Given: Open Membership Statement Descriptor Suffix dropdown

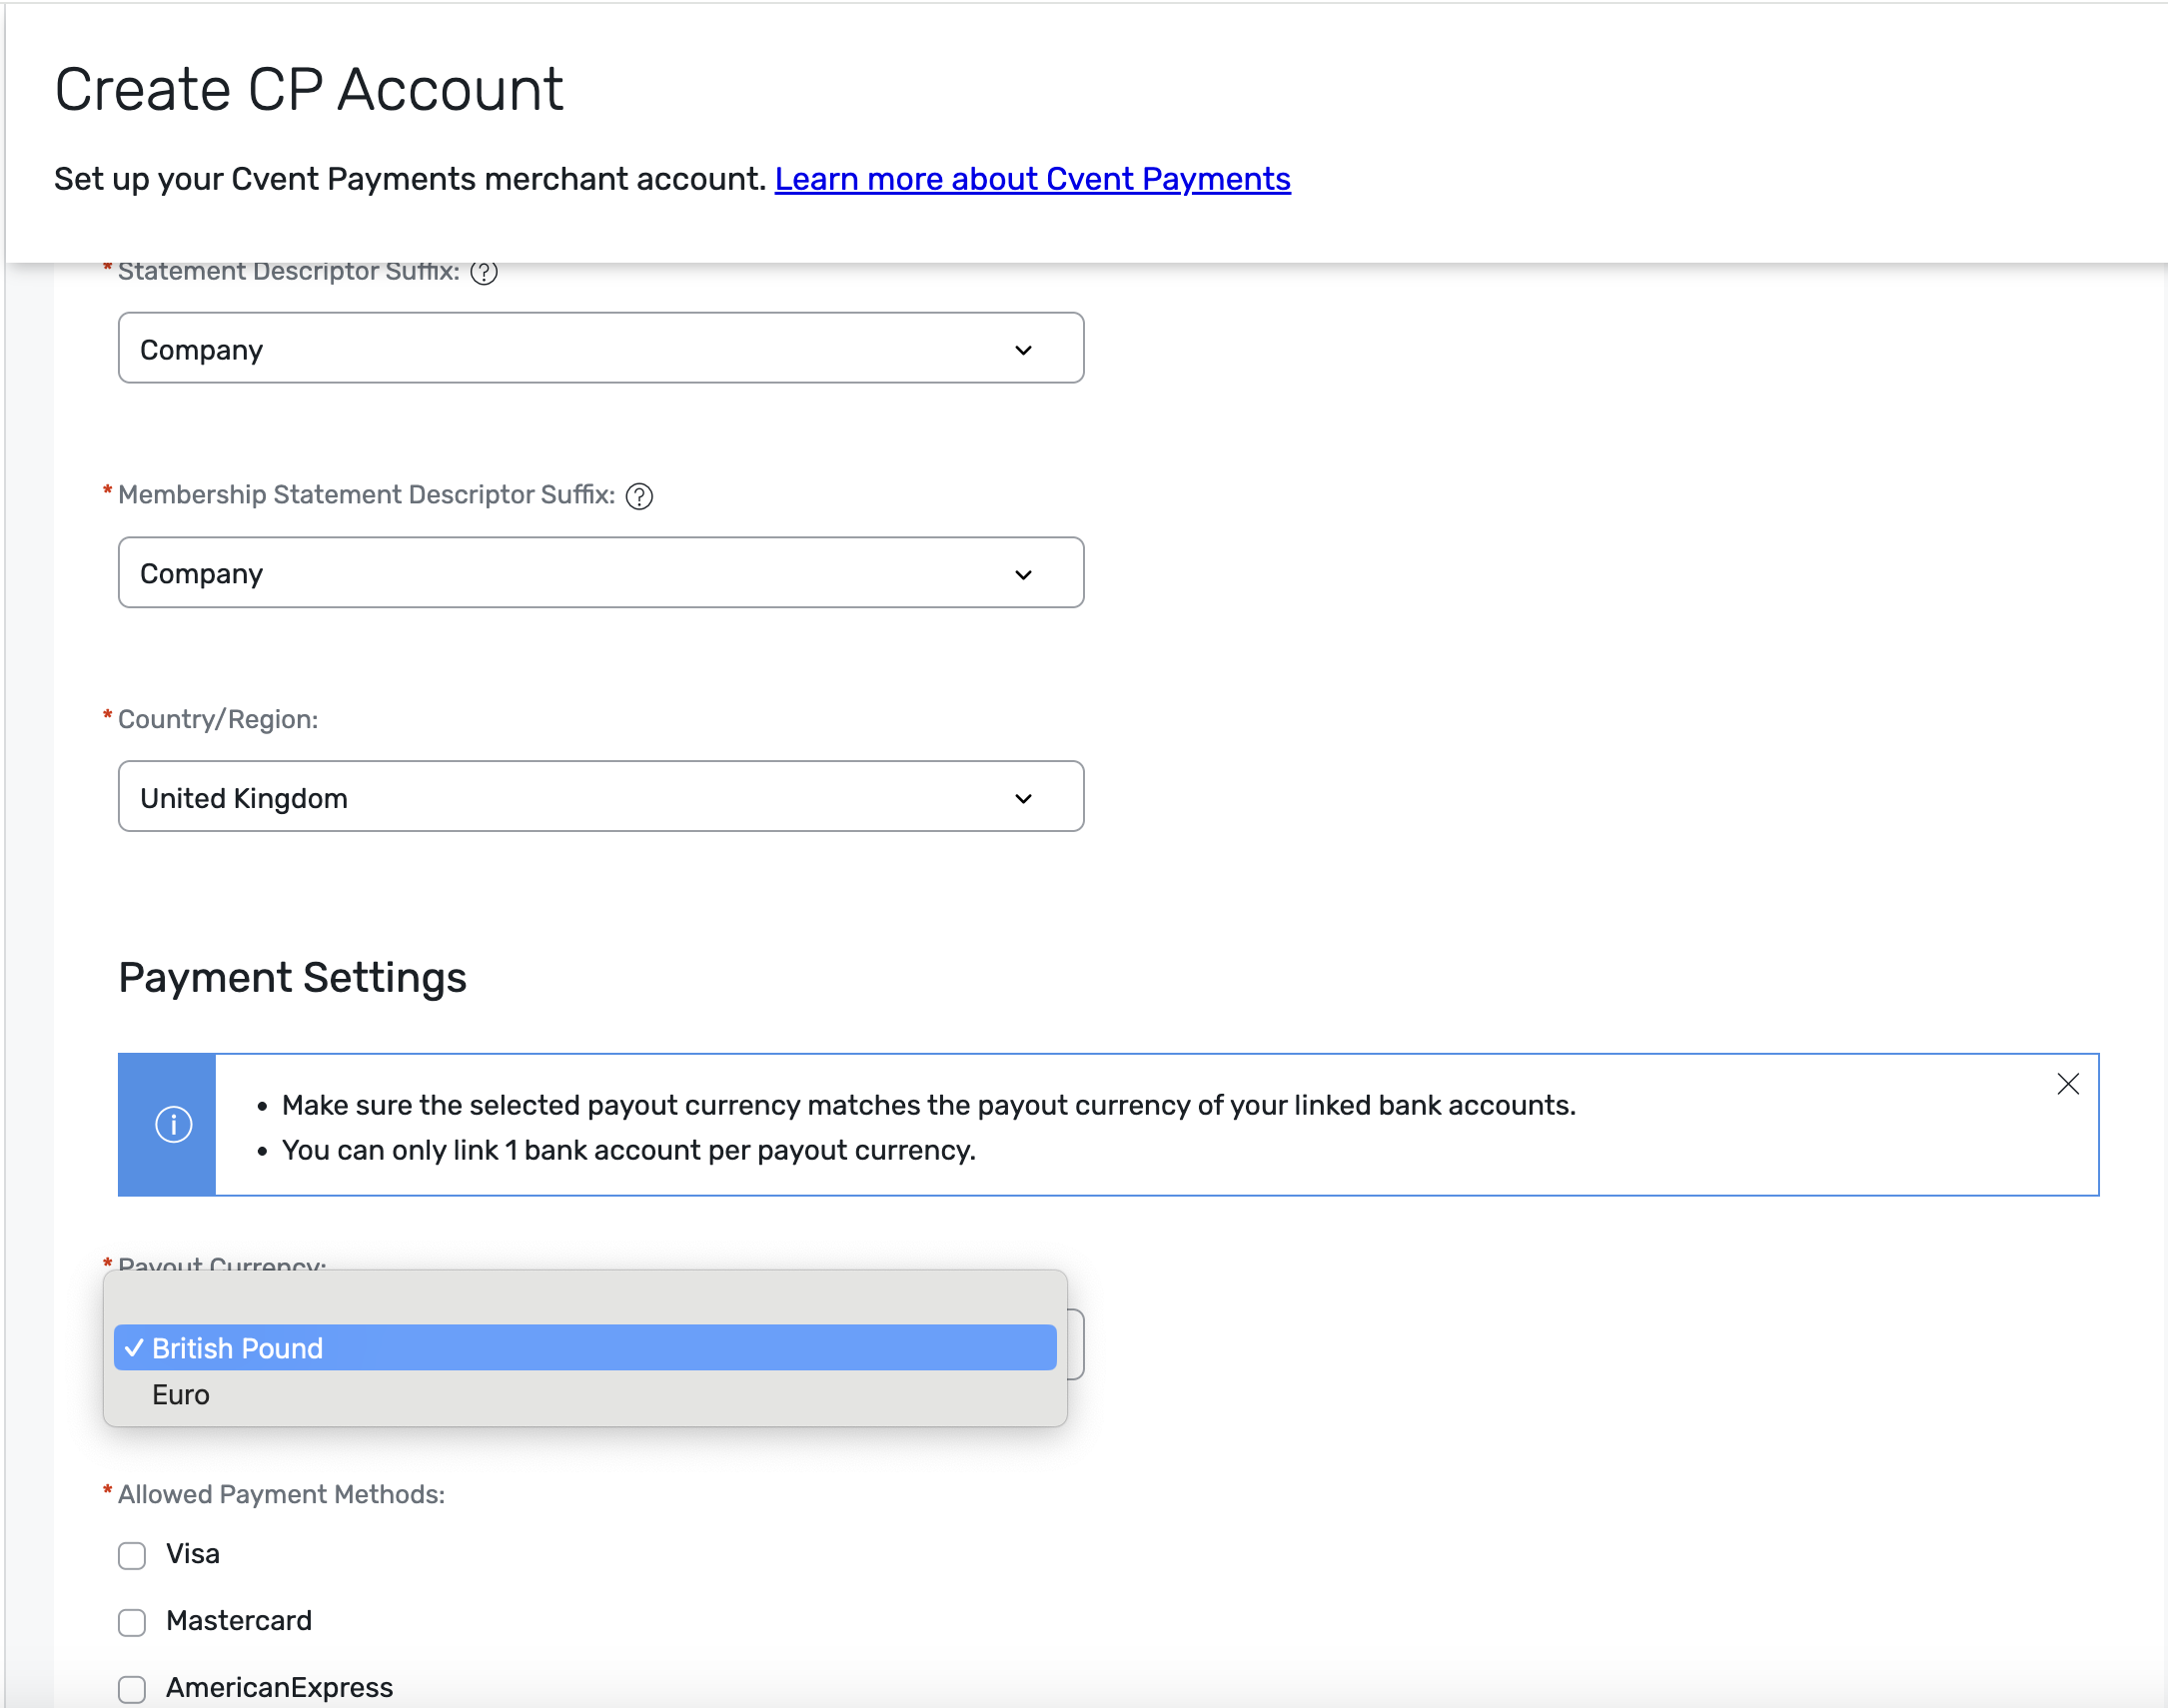Looking at the screenshot, I should pos(600,572).
